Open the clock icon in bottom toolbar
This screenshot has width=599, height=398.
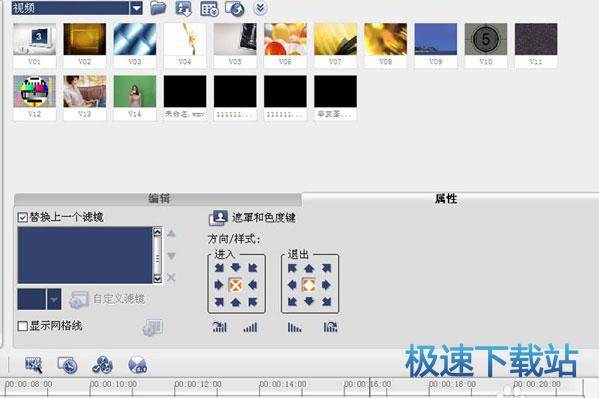[68, 365]
